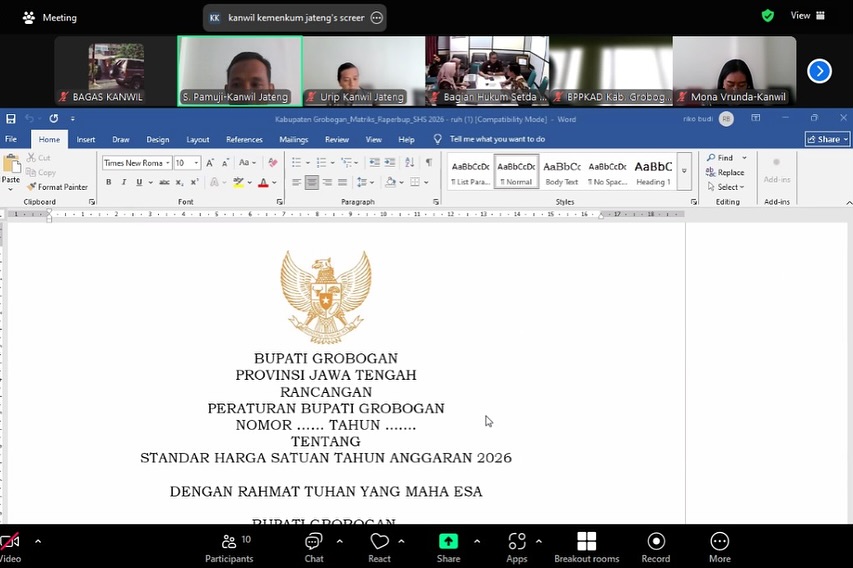
Task: Click the Share button in Word
Action: 827,139
